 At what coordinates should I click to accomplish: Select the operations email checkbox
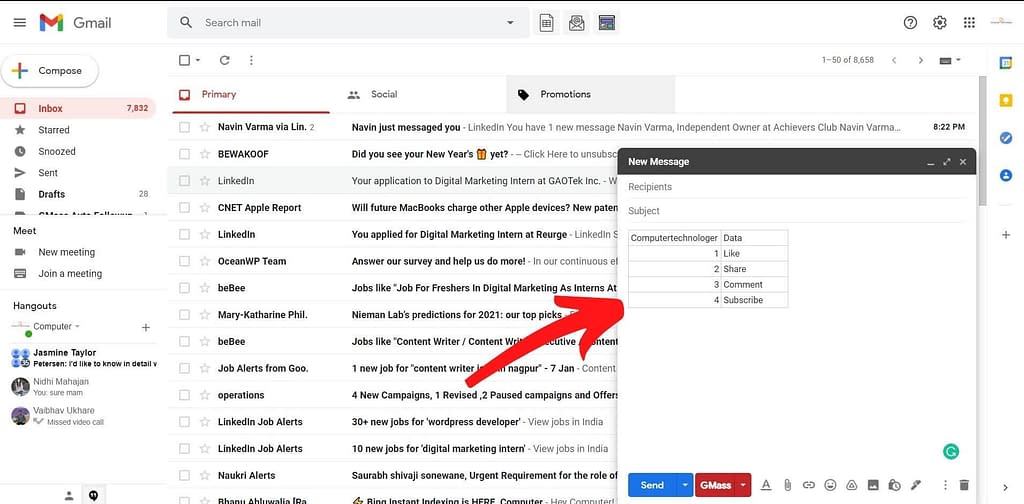point(185,395)
